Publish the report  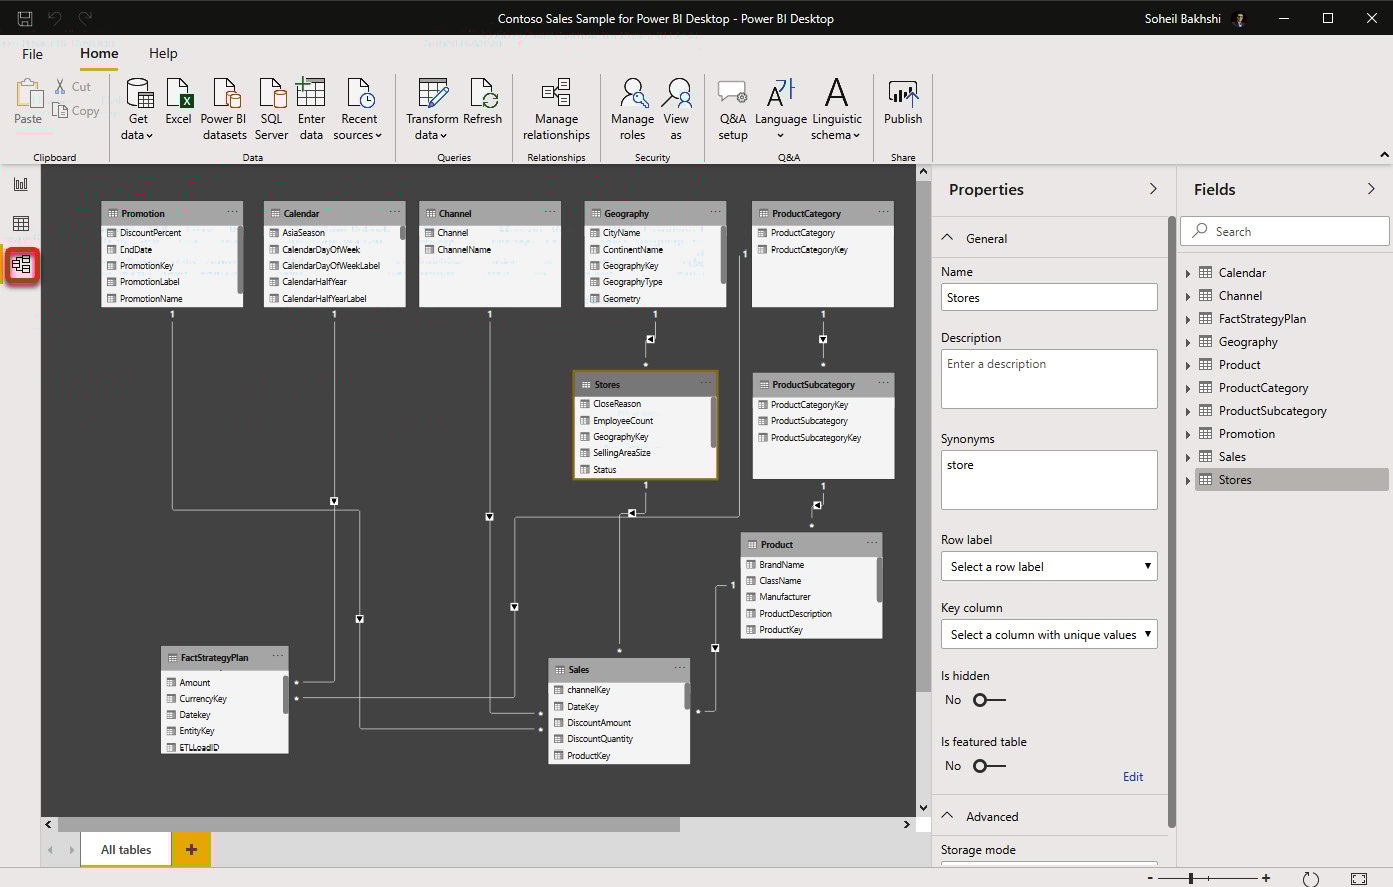(903, 102)
